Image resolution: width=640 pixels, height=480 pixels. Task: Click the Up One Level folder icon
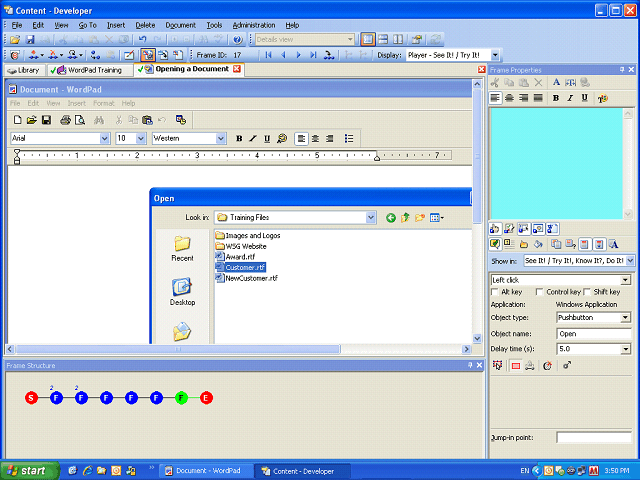pos(405,218)
